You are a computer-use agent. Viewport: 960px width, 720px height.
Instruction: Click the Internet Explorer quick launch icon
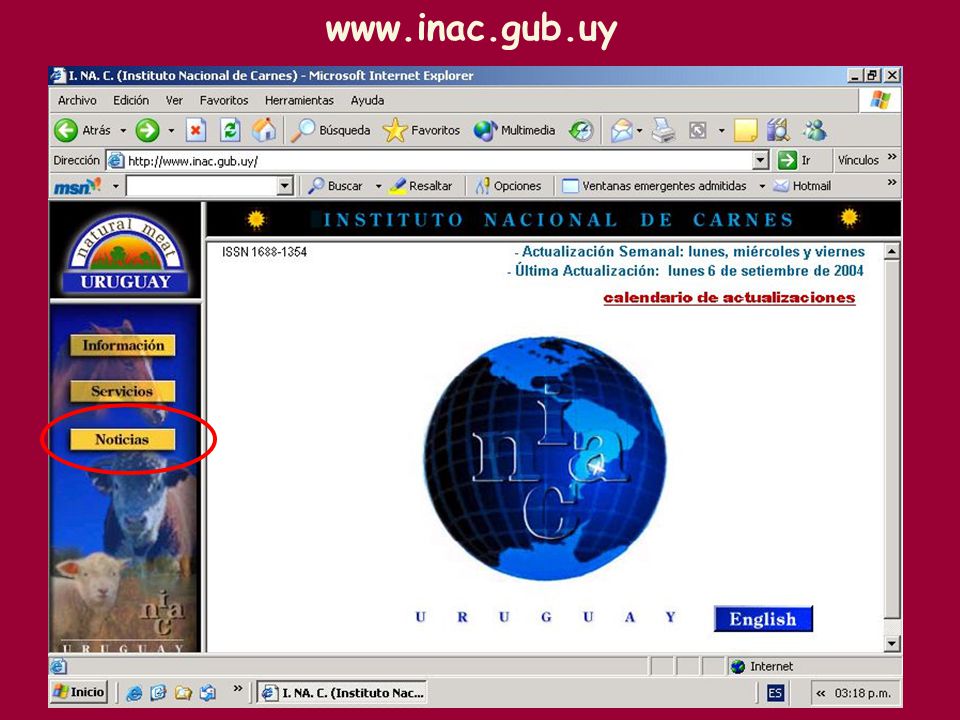coord(133,693)
